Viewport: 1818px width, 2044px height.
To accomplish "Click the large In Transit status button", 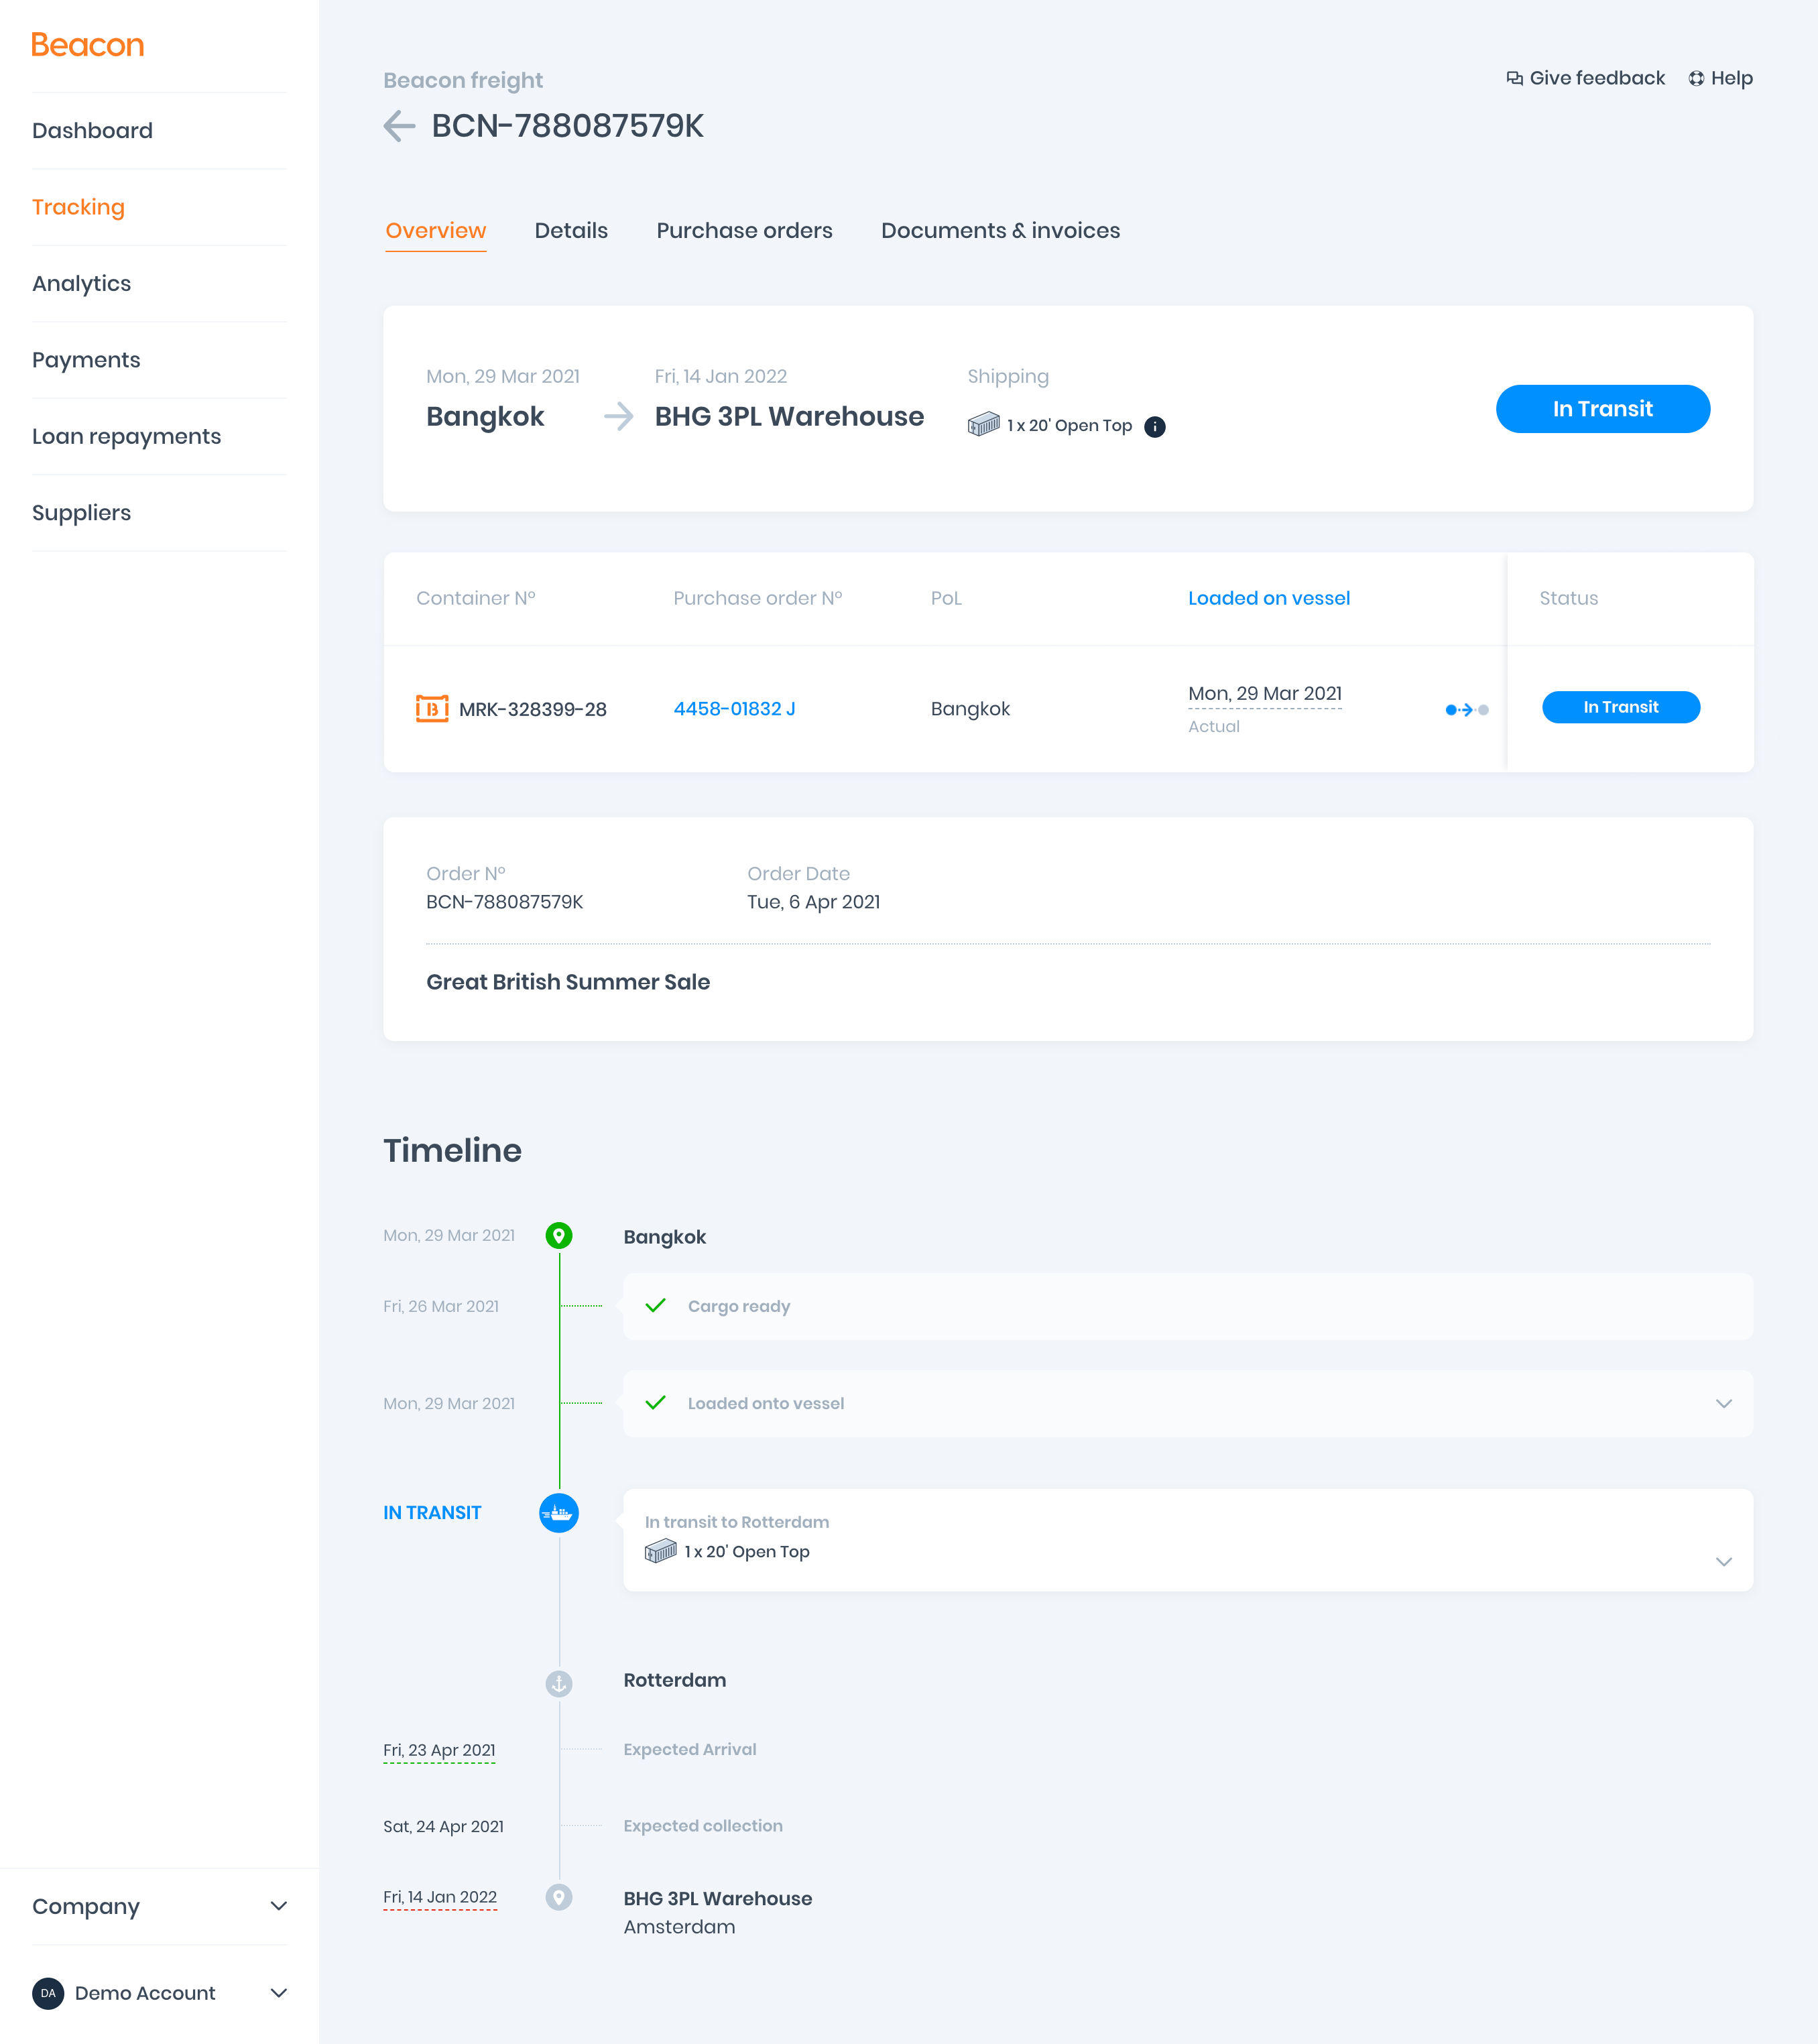I will pos(1602,409).
